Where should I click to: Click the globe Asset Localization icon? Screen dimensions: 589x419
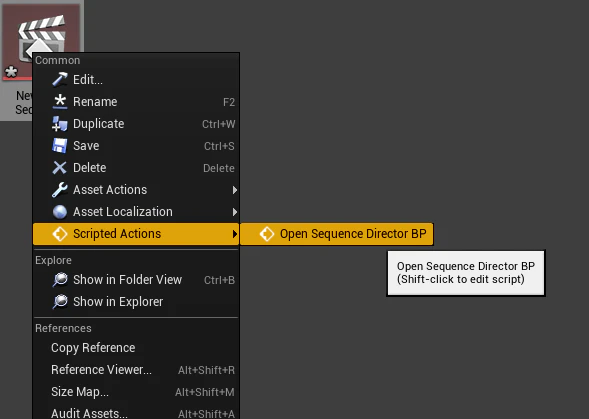pyautogui.click(x=60, y=212)
